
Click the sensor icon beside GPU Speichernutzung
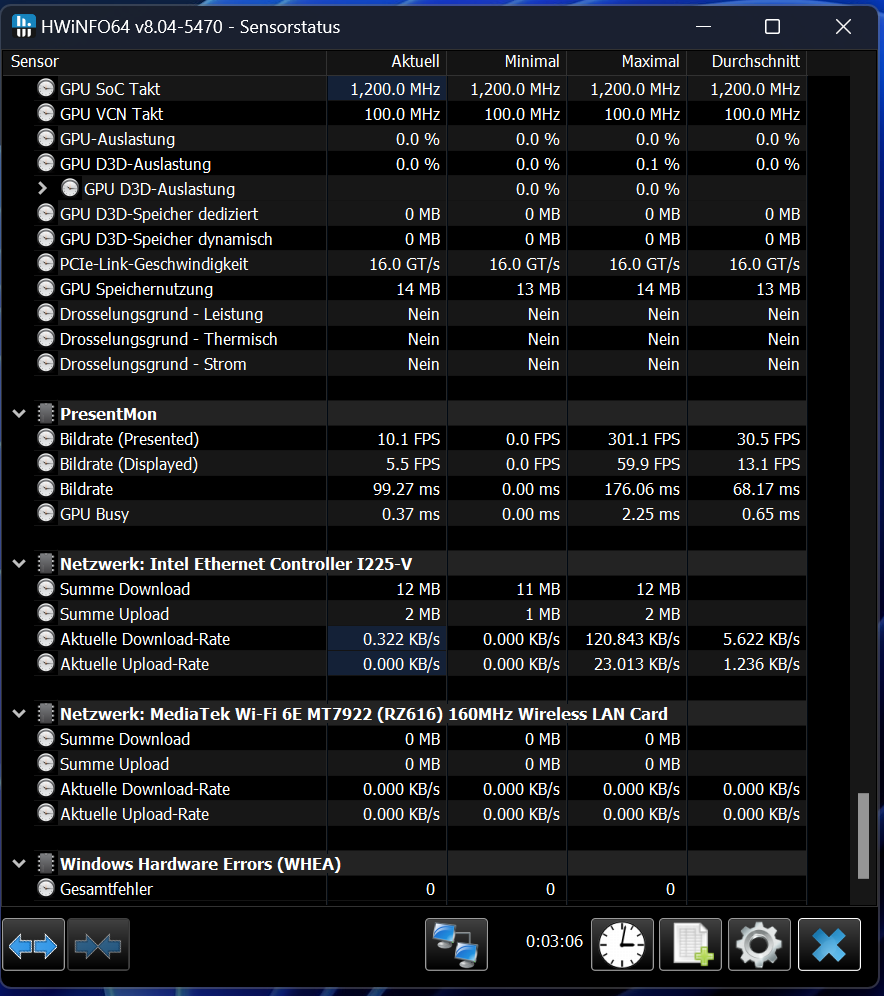[46, 288]
